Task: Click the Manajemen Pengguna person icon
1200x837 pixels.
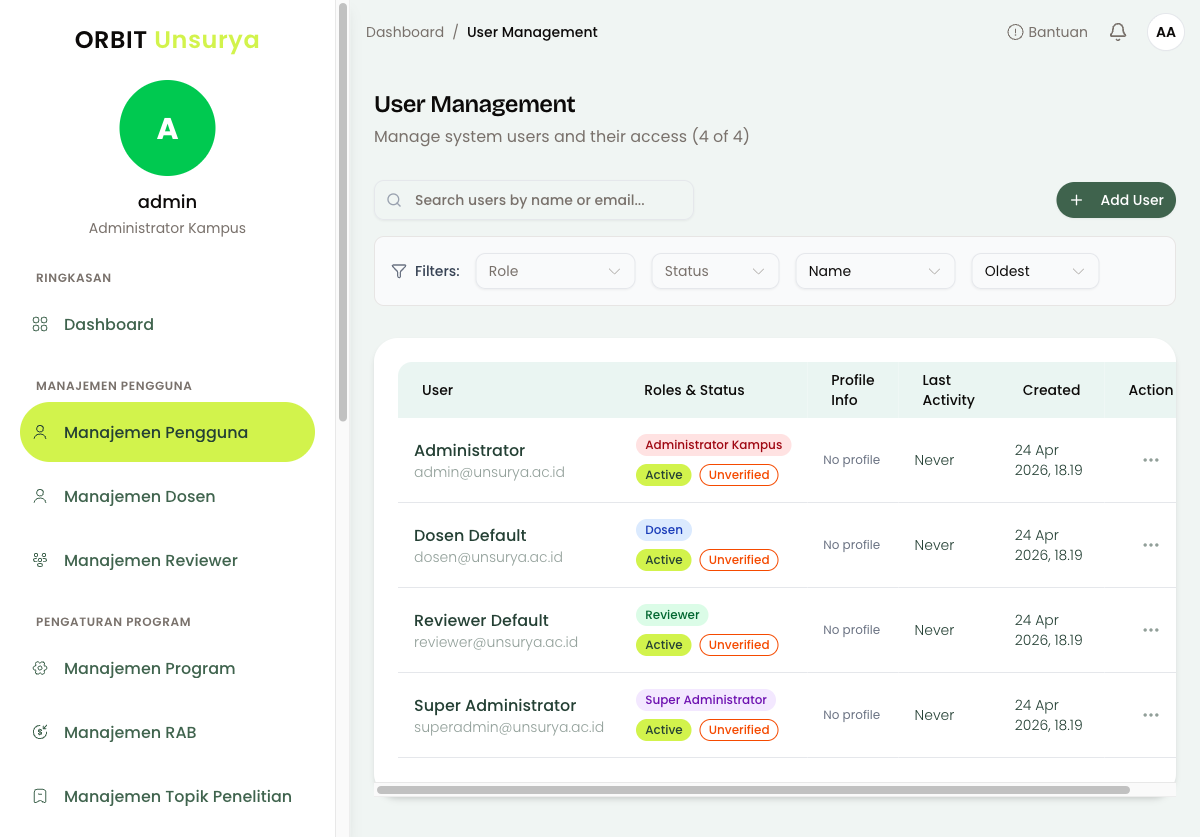Action: pos(40,432)
